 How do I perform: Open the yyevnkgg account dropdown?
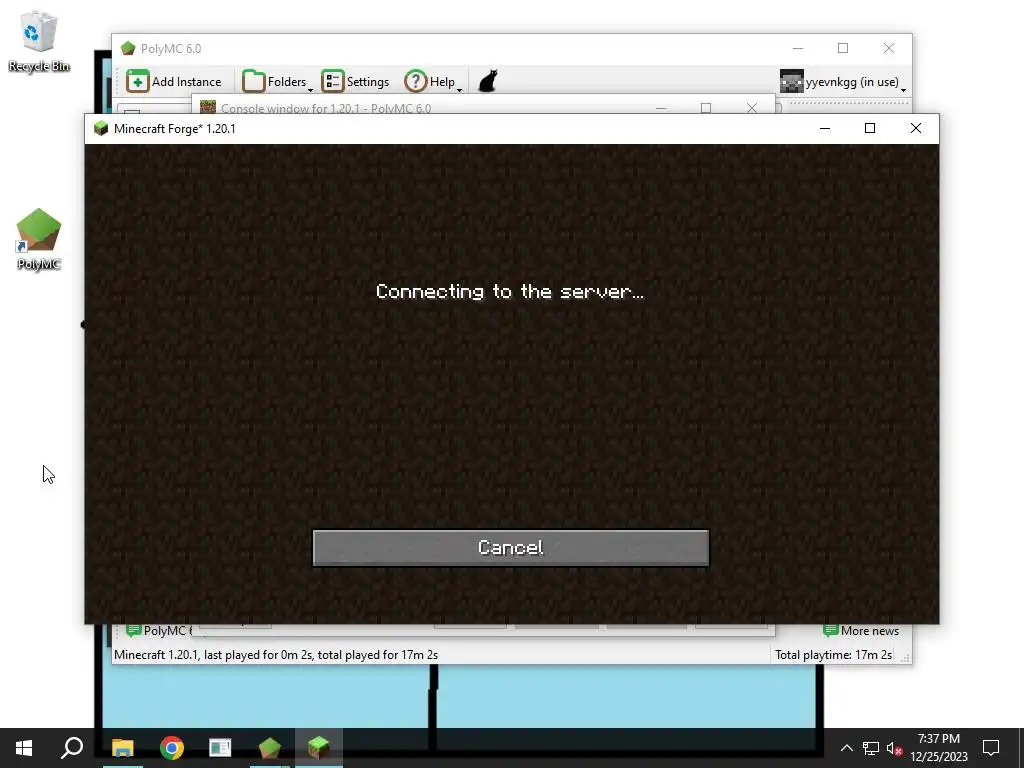click(x=842, y=82)
